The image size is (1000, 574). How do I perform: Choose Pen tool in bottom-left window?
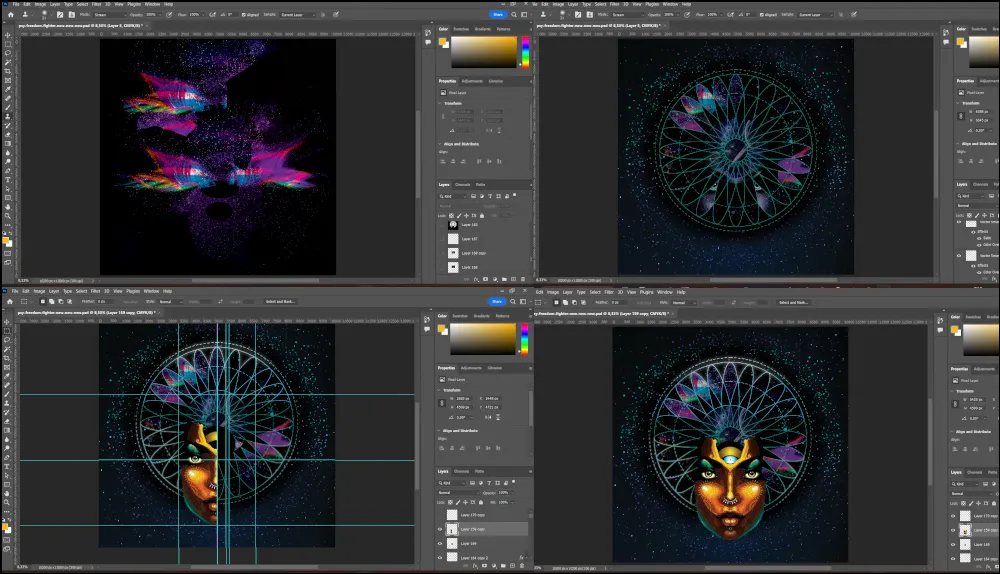pos(8,457)
